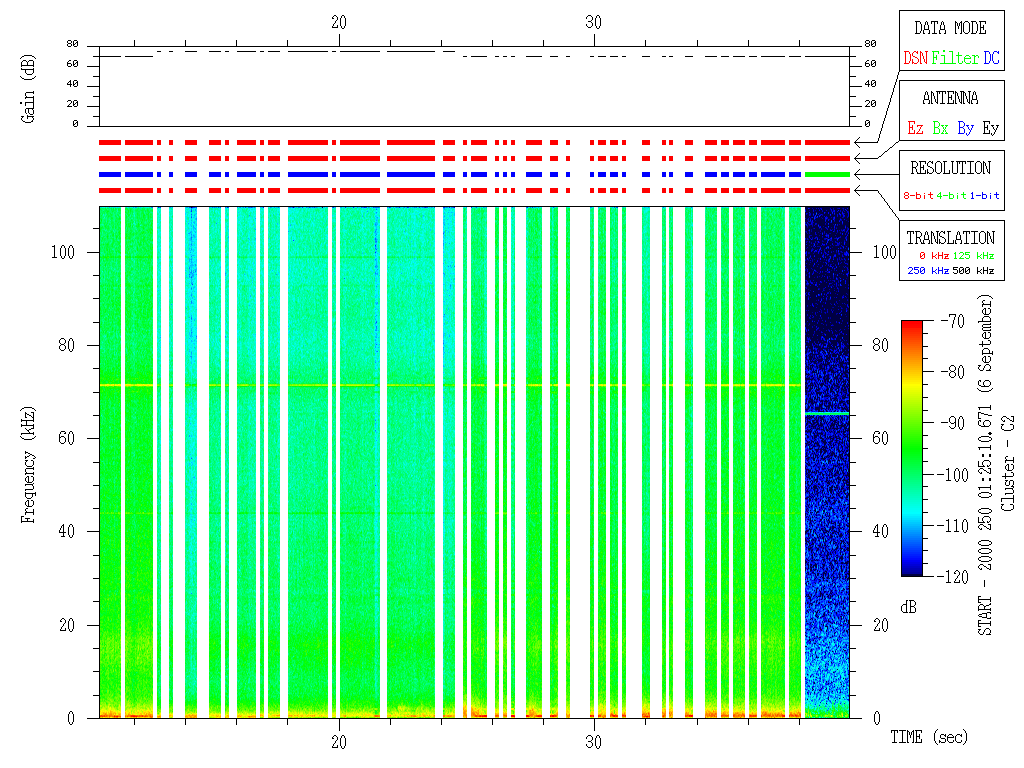Click the dark blue bottom of the color bar
Image resolution: width=1024 pixels, height=768 pixels.
click(x=912, y=570)
